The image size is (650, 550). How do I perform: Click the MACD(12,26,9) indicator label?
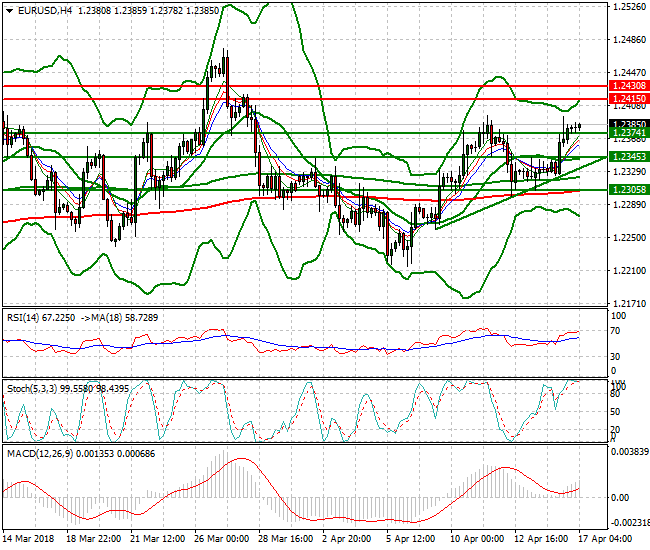[81, 454]
